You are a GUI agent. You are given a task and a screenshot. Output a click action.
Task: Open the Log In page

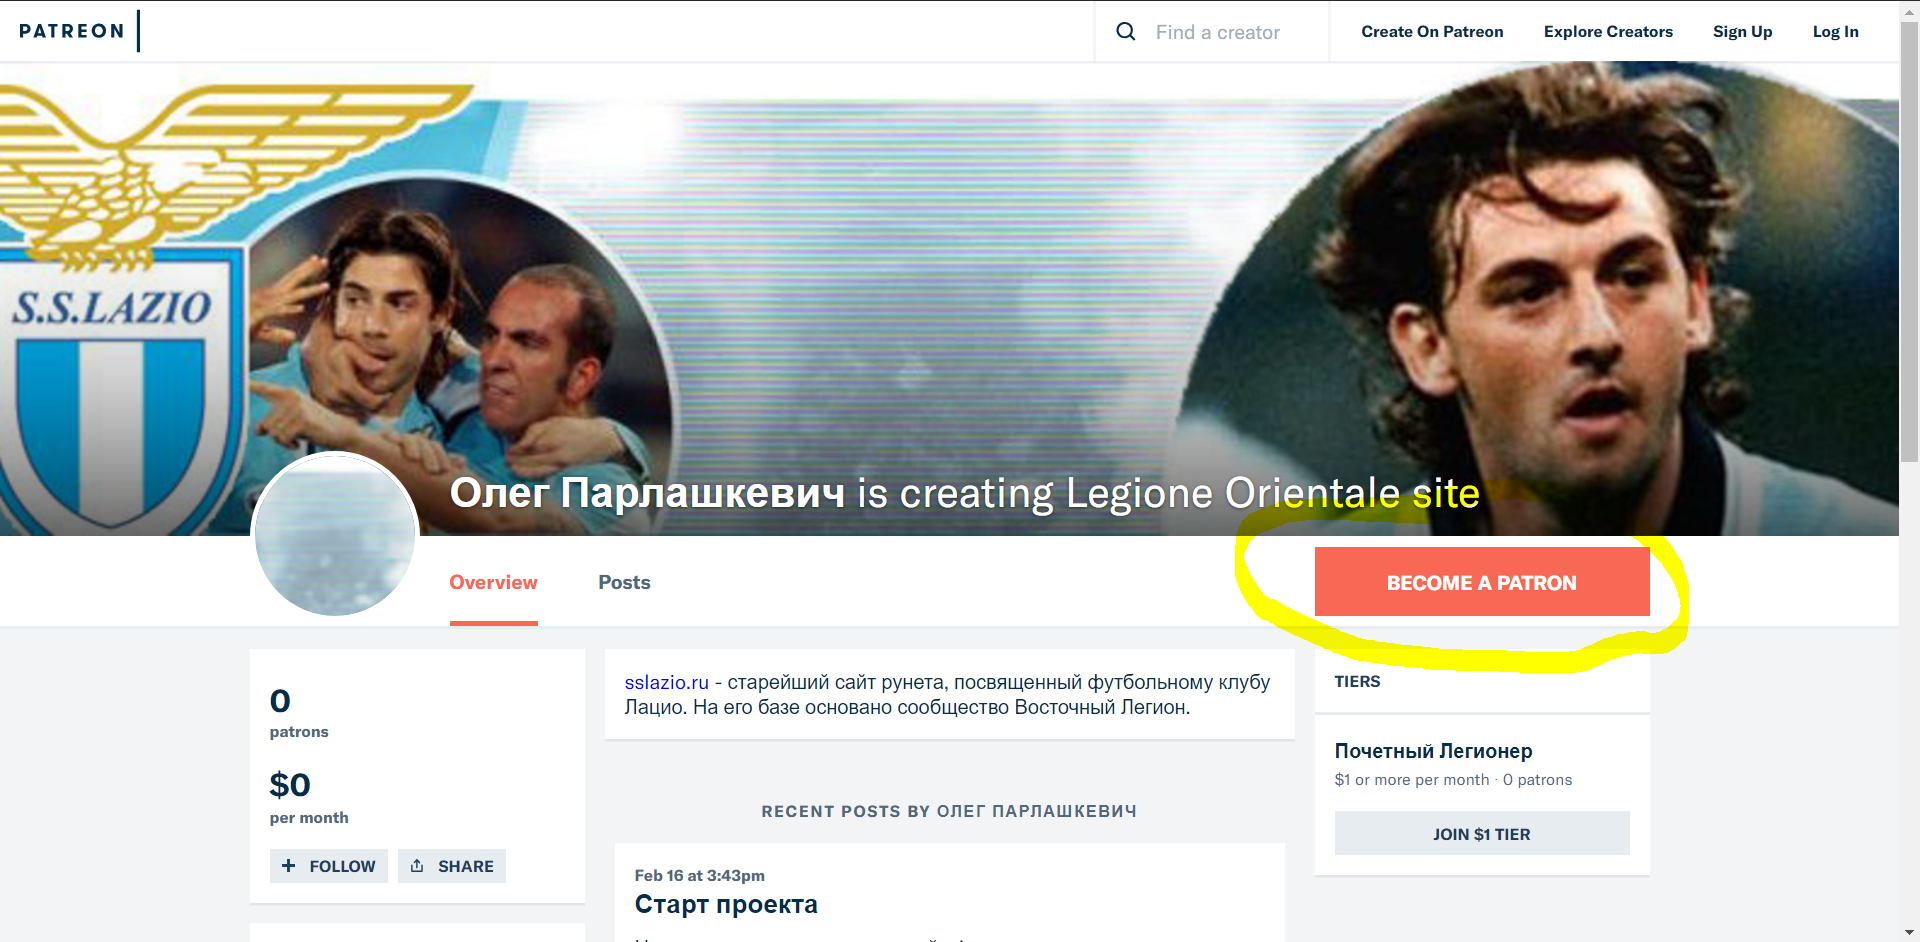click(x=1836, y=32)
